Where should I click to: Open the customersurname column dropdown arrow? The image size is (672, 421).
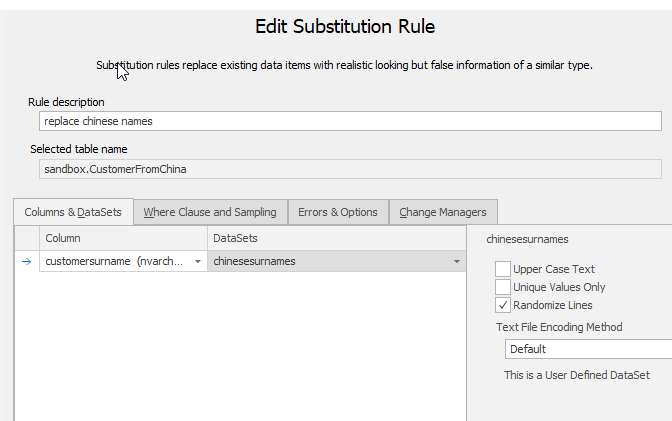tap(197, 261)
